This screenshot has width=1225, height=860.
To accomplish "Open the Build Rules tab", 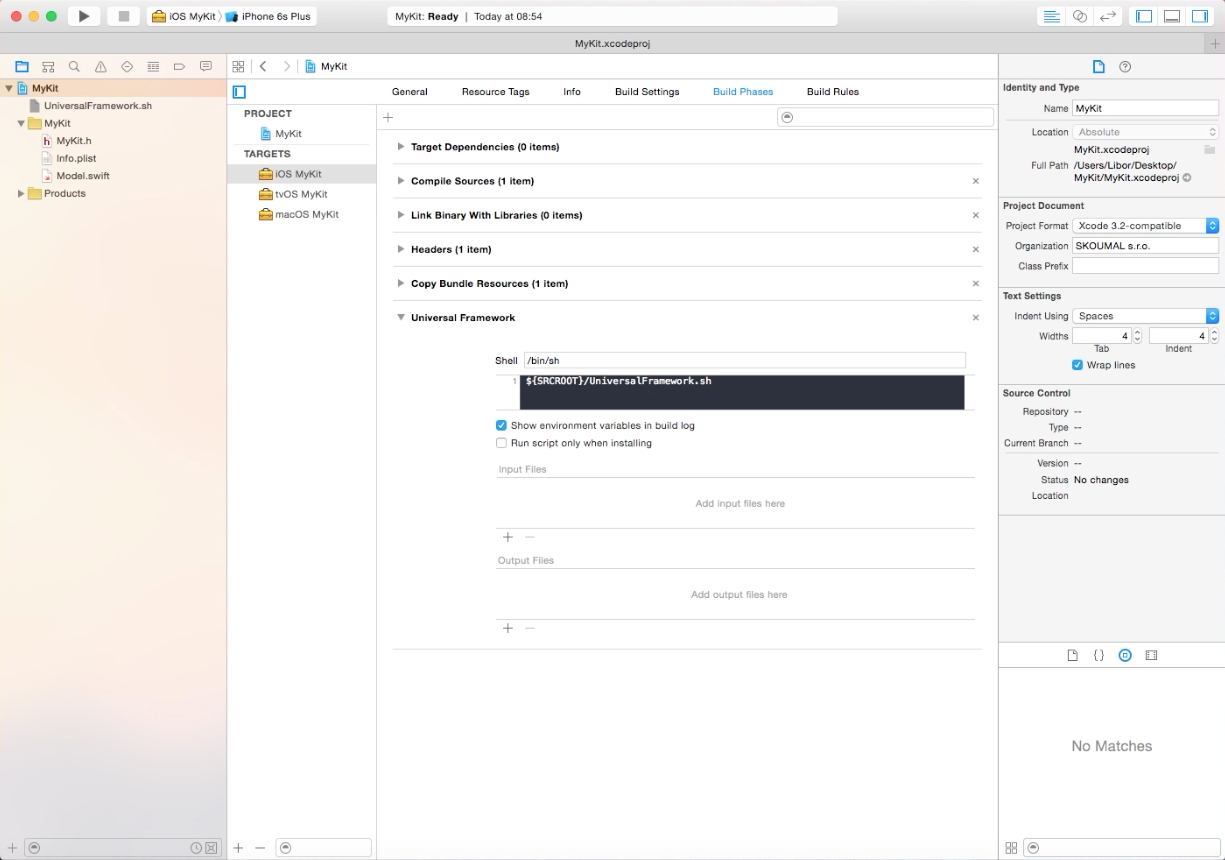I will [833, 92].
